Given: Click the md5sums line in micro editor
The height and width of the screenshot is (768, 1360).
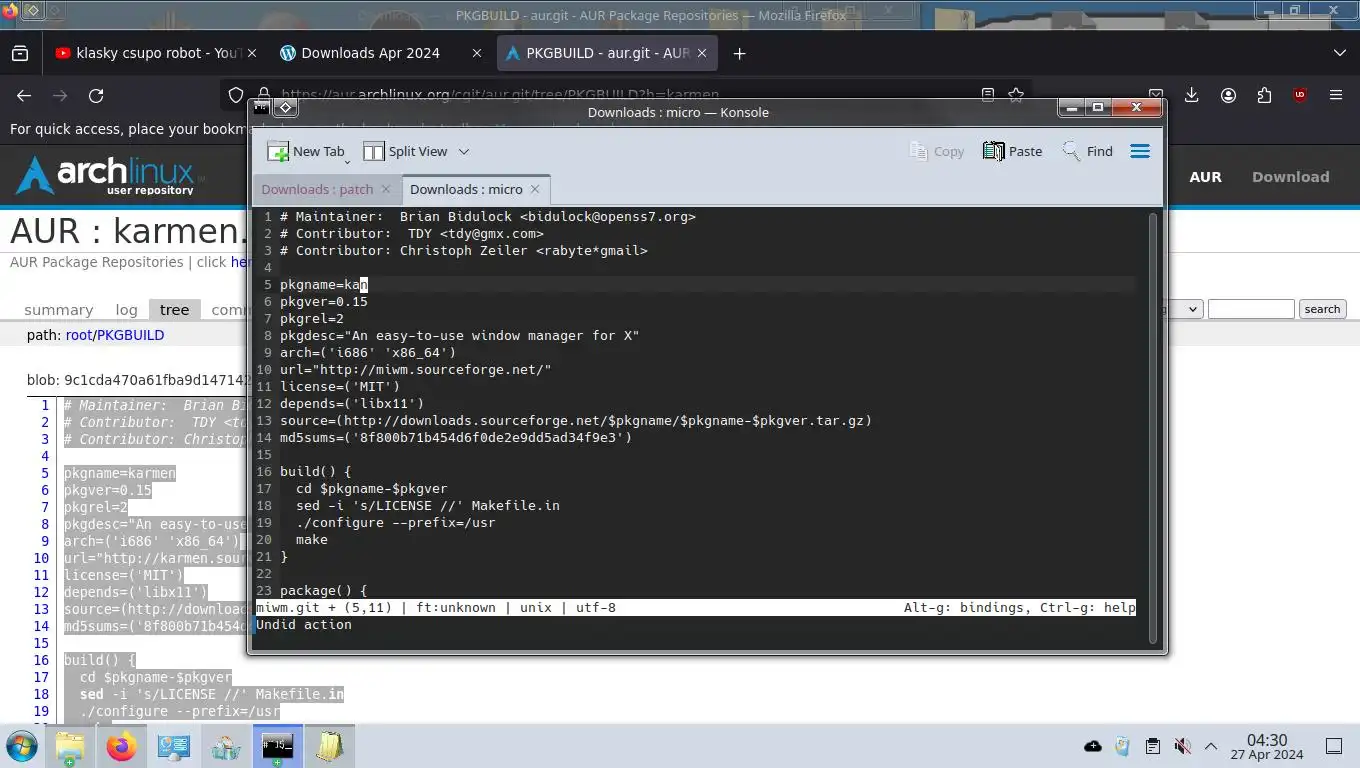Looking at the screenshot, I should (456, 437).
